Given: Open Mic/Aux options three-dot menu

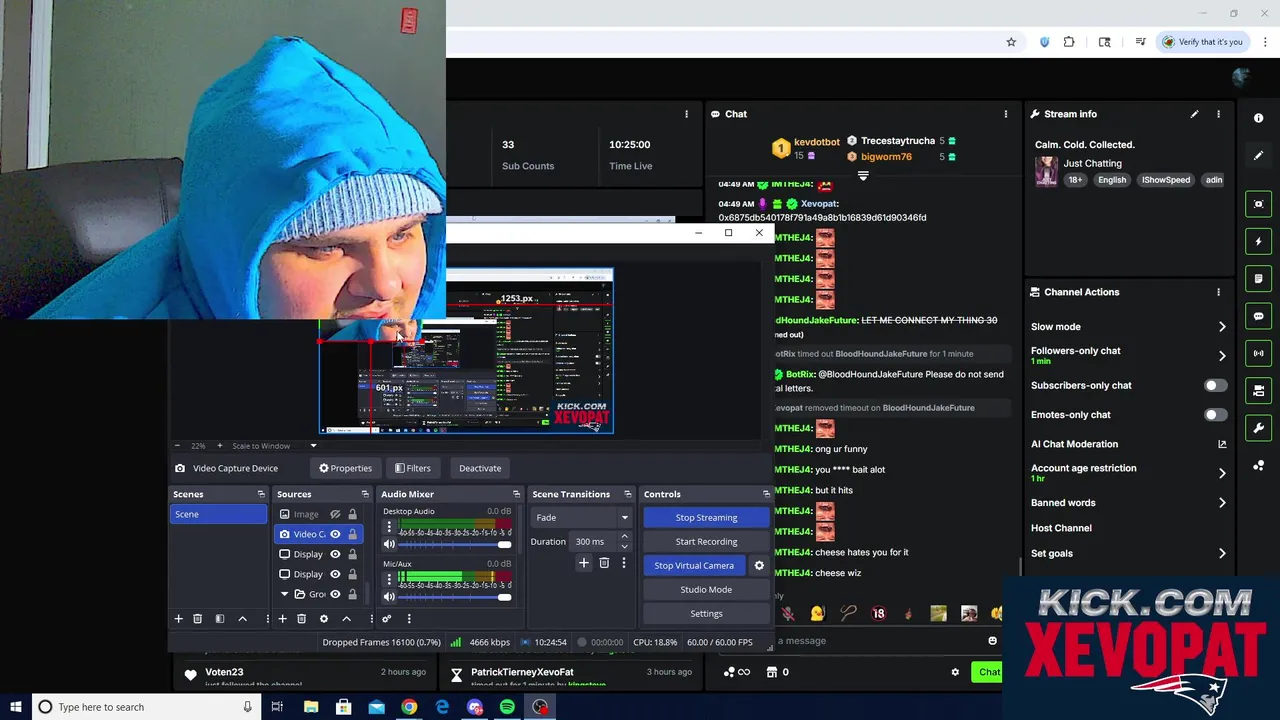Looking at the screenshot, I should (389, 579).
